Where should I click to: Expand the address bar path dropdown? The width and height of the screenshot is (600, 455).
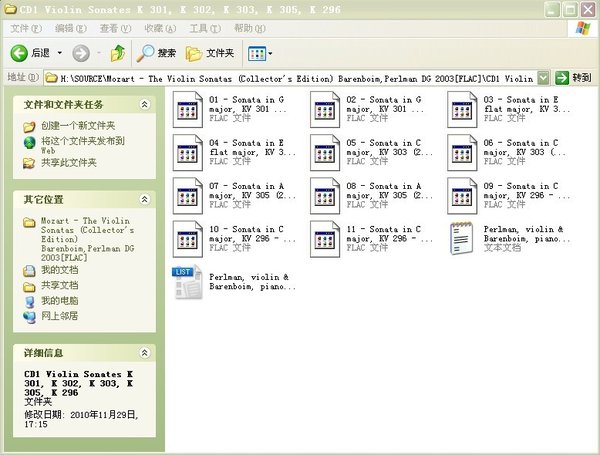click(543, 77)
